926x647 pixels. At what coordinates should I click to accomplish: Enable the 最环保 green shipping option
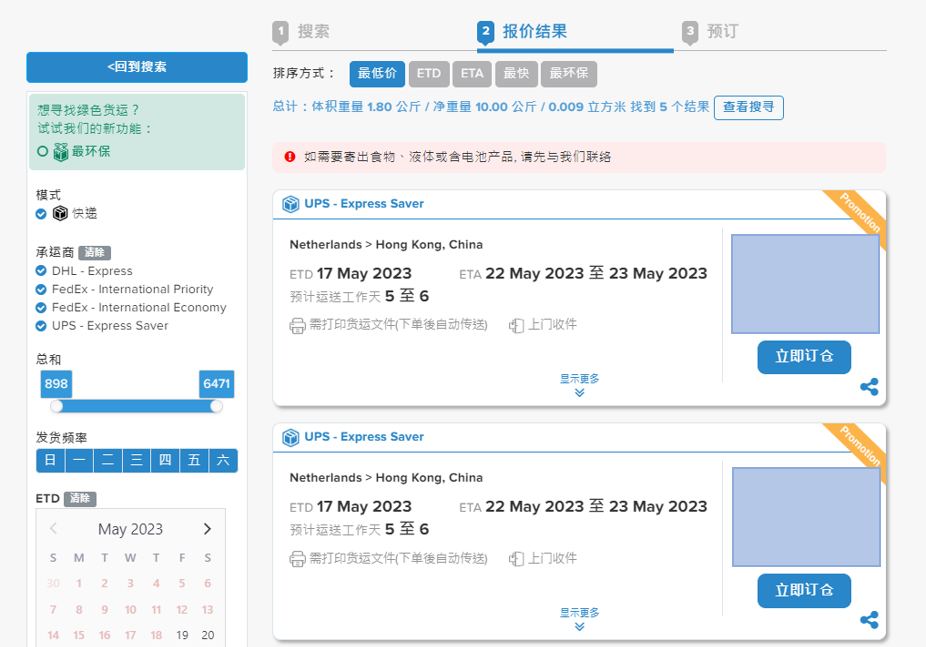(x=43, y=151)
